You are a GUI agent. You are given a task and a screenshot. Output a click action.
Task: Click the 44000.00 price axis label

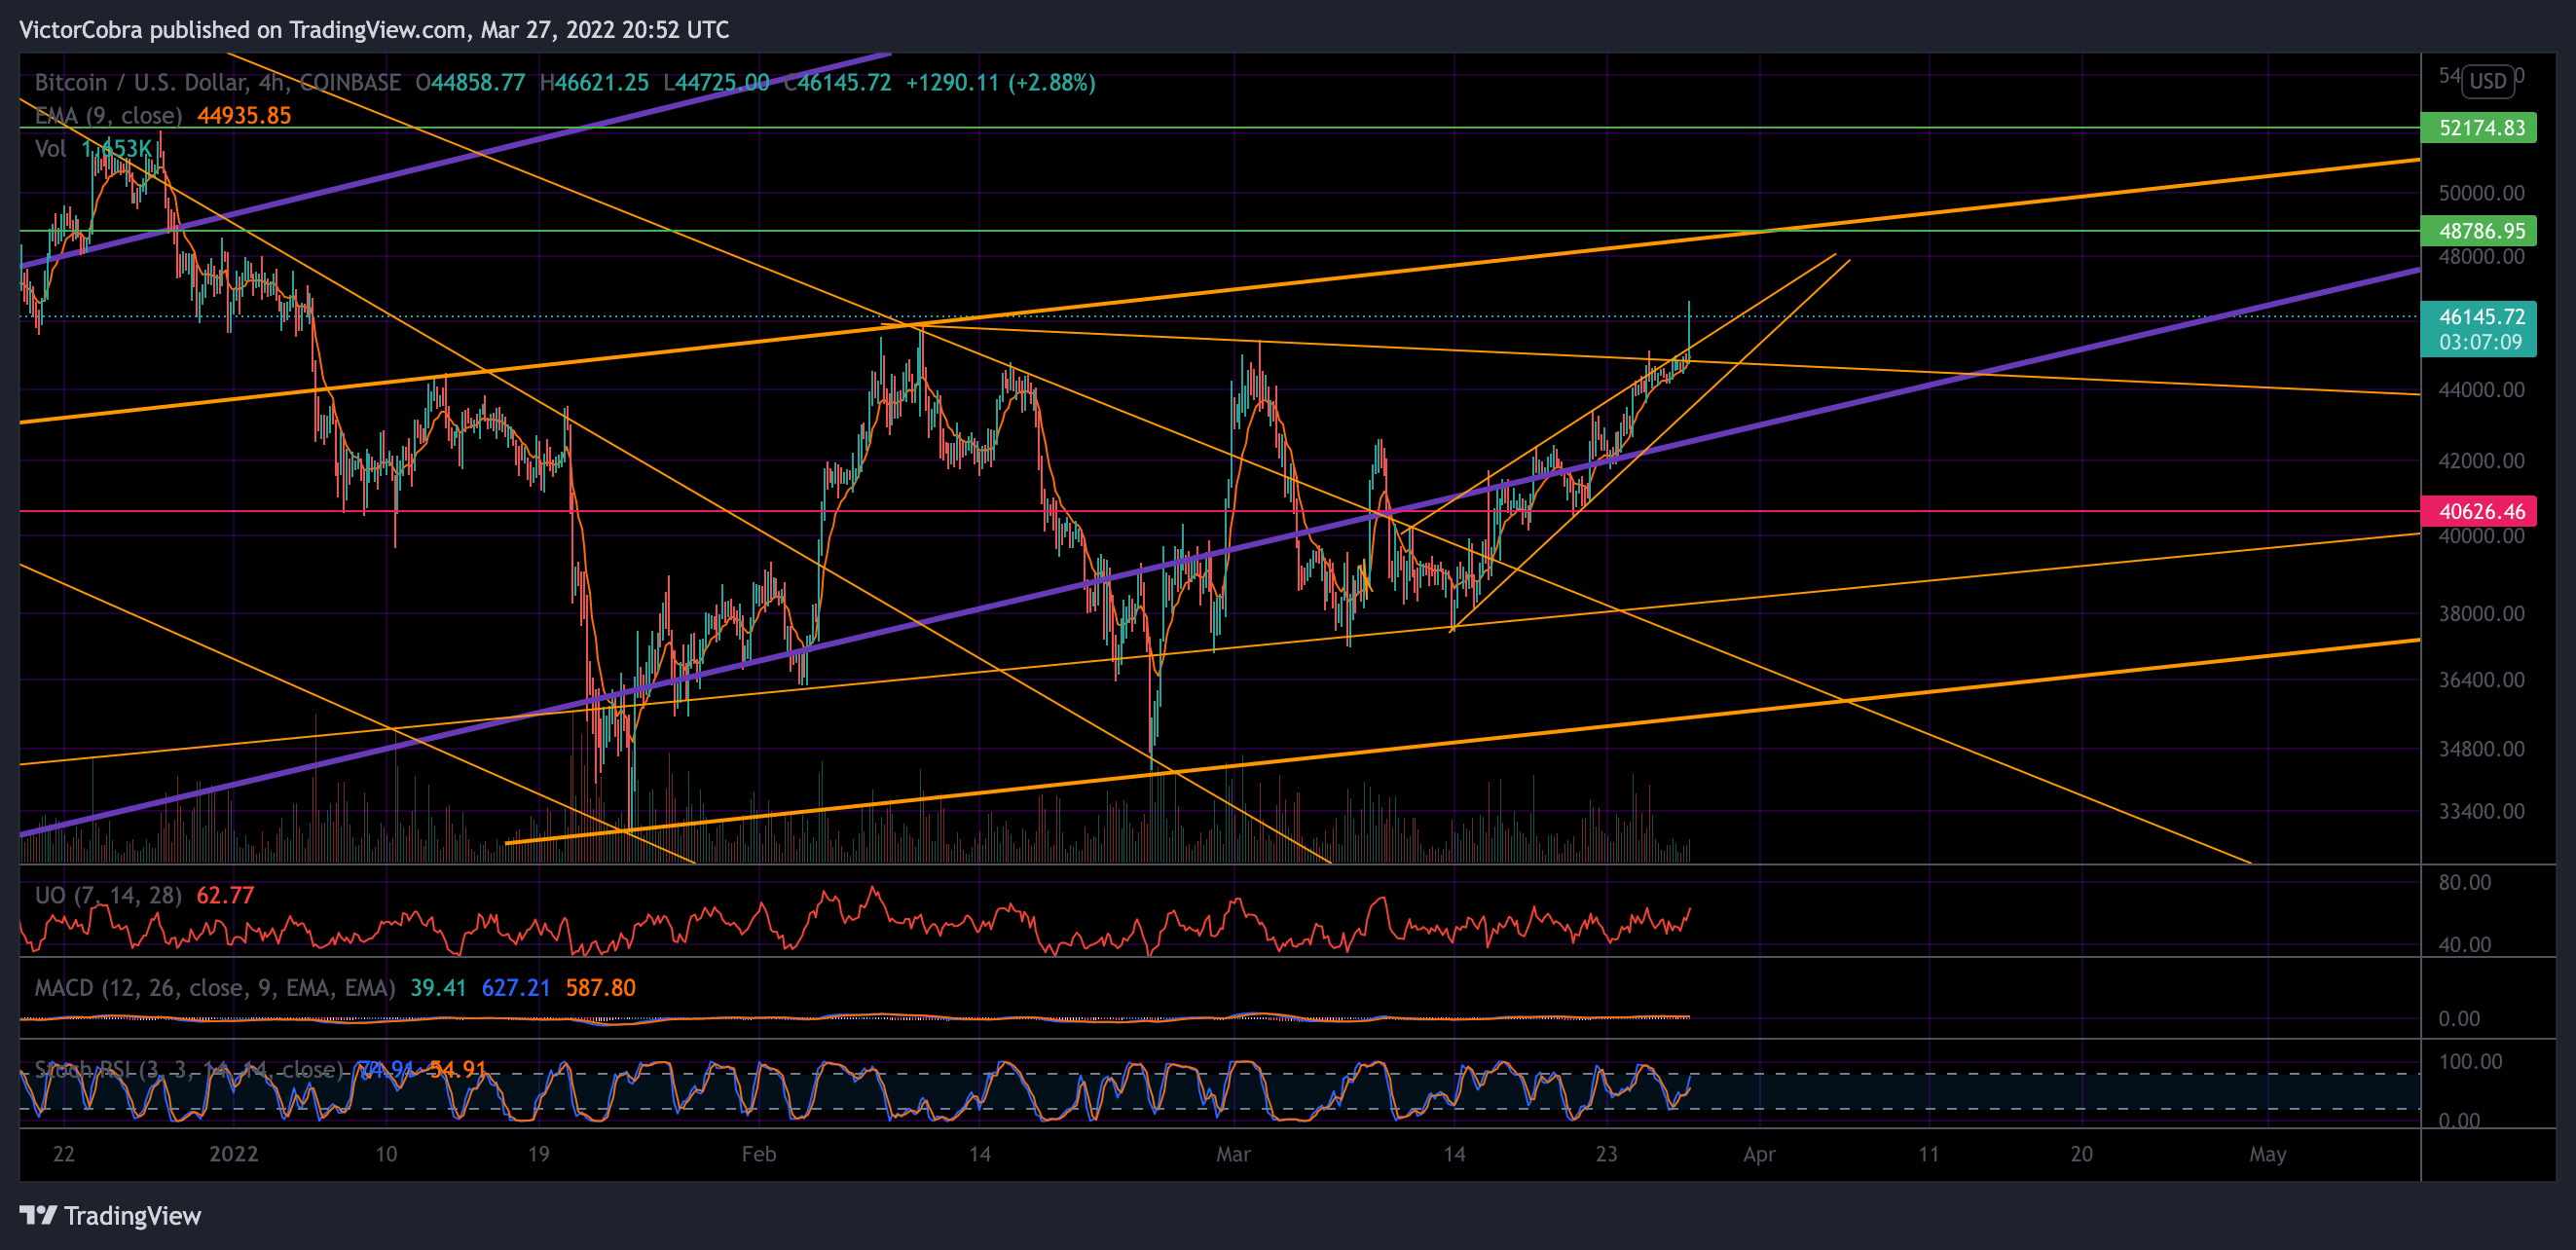pos(2481,390)
